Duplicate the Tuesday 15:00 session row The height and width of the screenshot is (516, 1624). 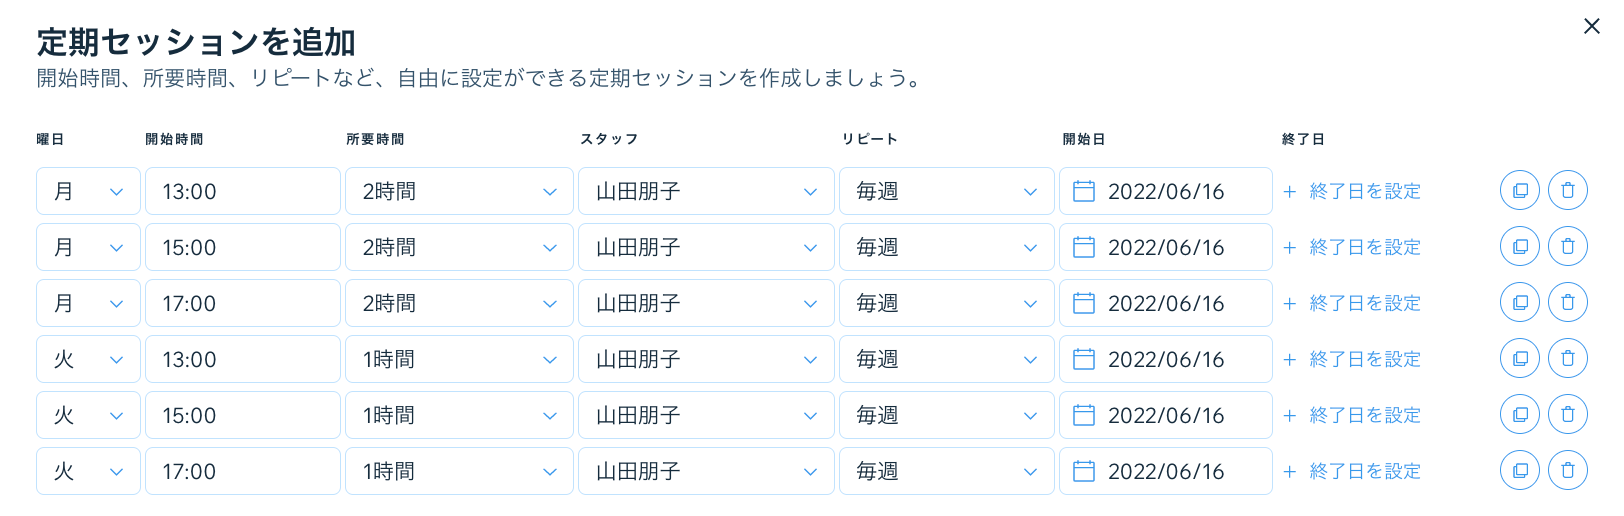point(1520,414)
